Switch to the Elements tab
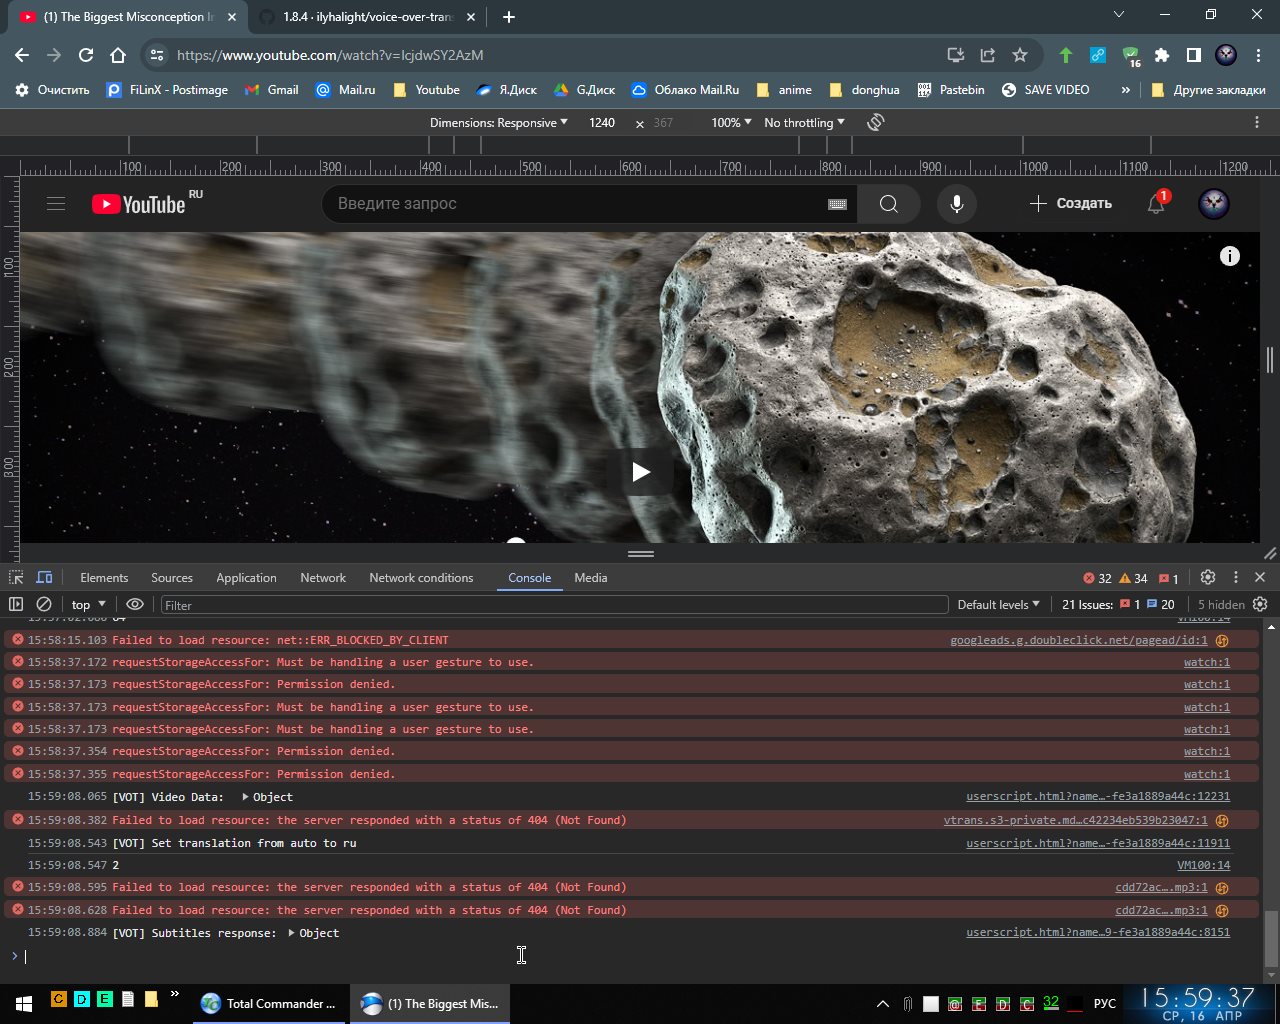Viewport: 1280px width, 1024px height. (104, 578)
